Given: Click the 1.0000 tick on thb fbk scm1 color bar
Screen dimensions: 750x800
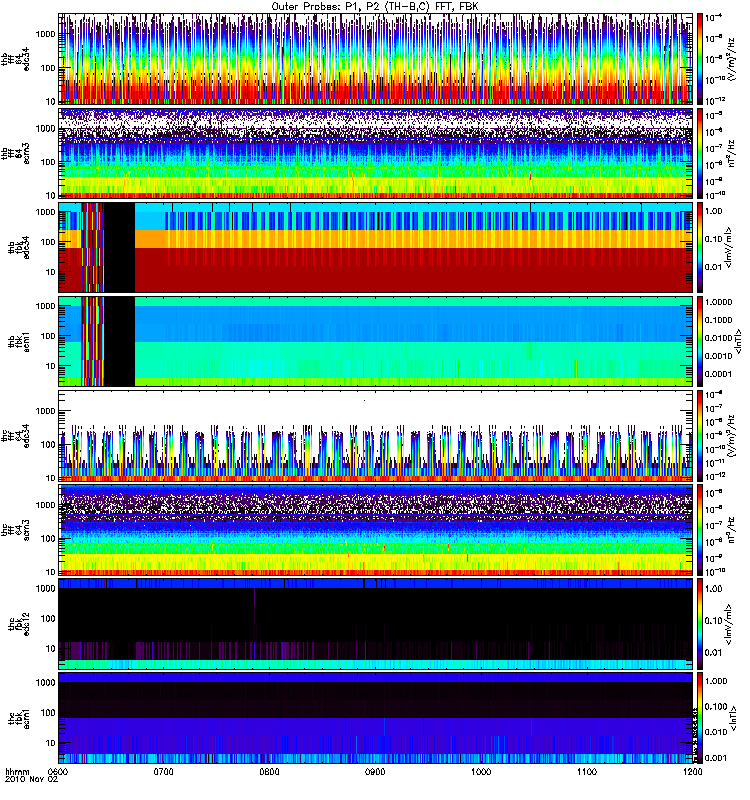Looking at the screenshot, I should click(718, 302).
